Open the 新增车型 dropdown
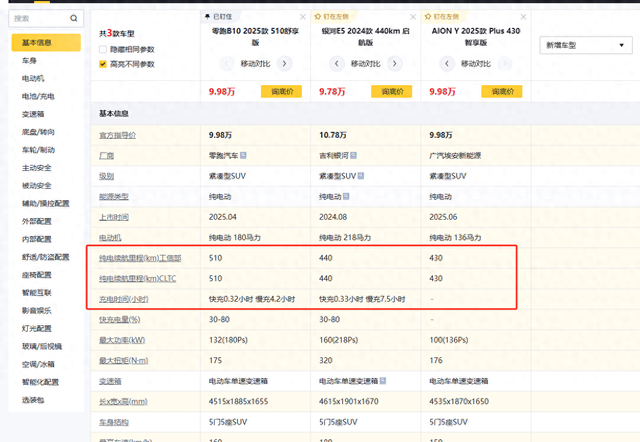 pyautogui.click(x=586, y=45)
